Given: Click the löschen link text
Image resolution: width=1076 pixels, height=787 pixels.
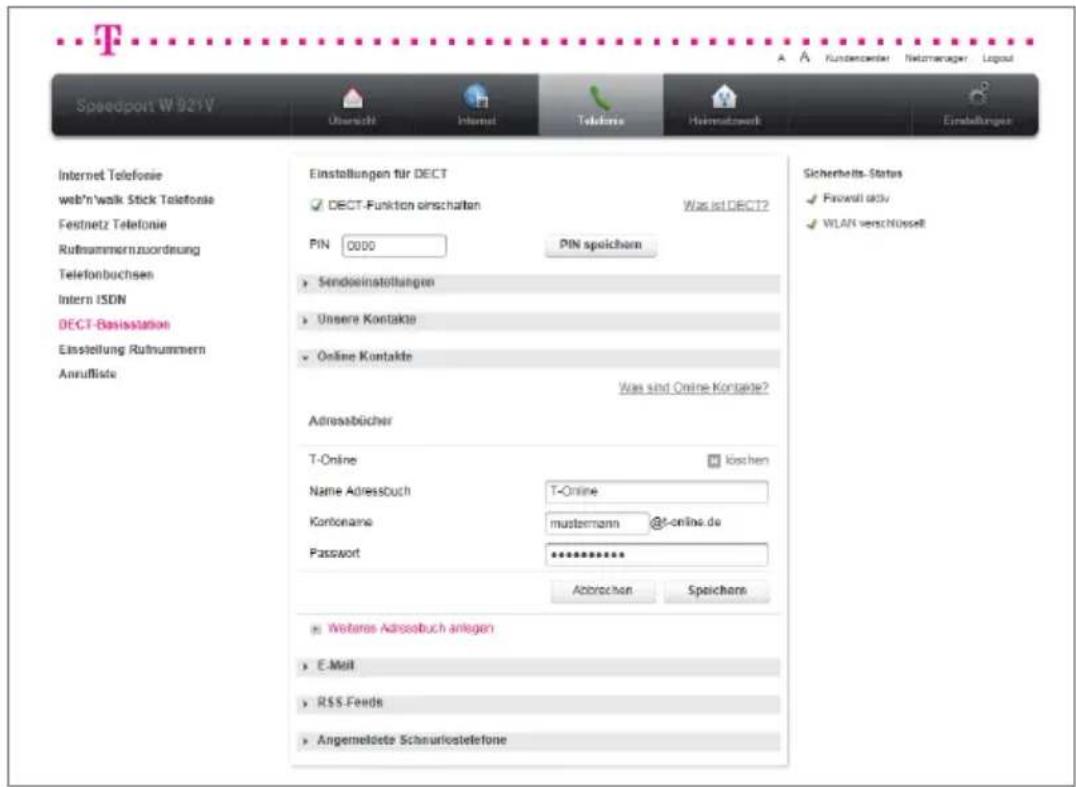Looking at the screenshot, I should click(x=747, y=460).
